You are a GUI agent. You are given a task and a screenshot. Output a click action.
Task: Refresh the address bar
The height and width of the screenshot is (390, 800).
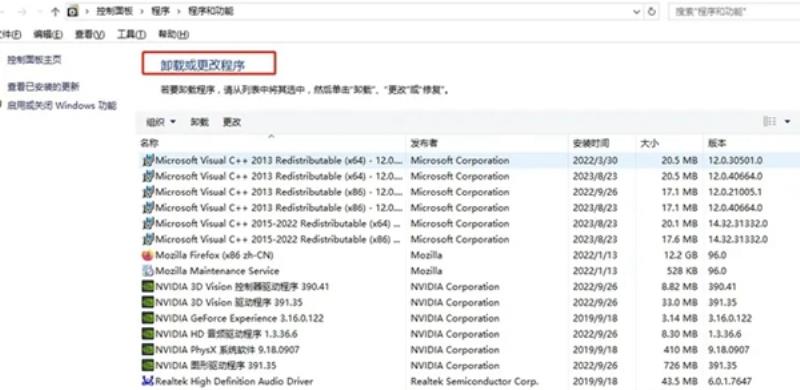click(652, 11)
